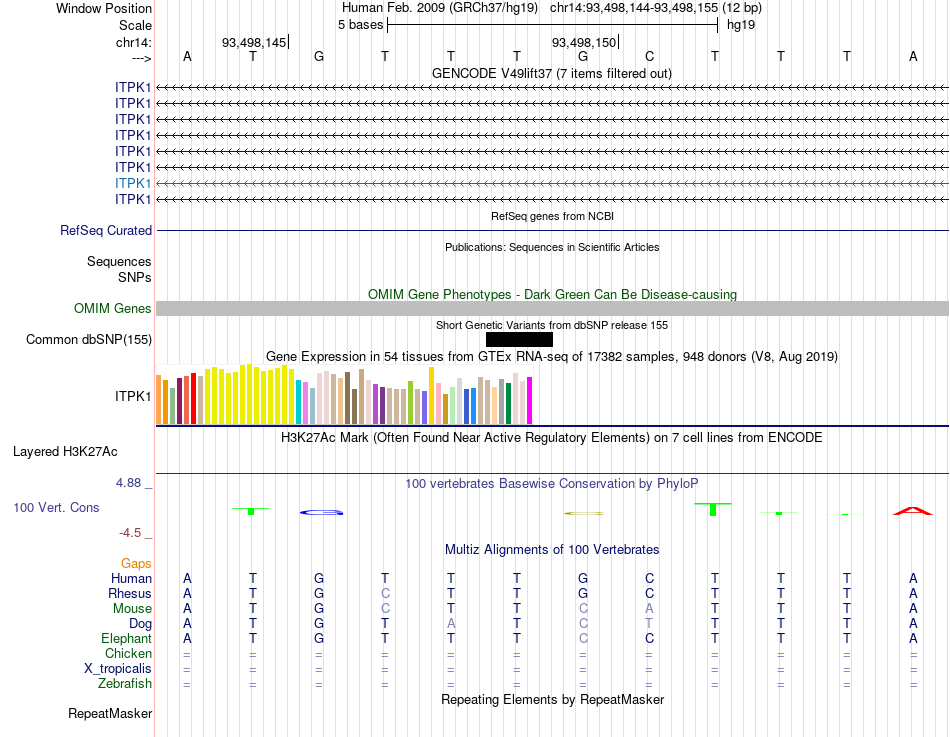This screenshot has height=737, width=950.
Task: Click the C base in top sequence row
Action: click(x=649, y=56)
